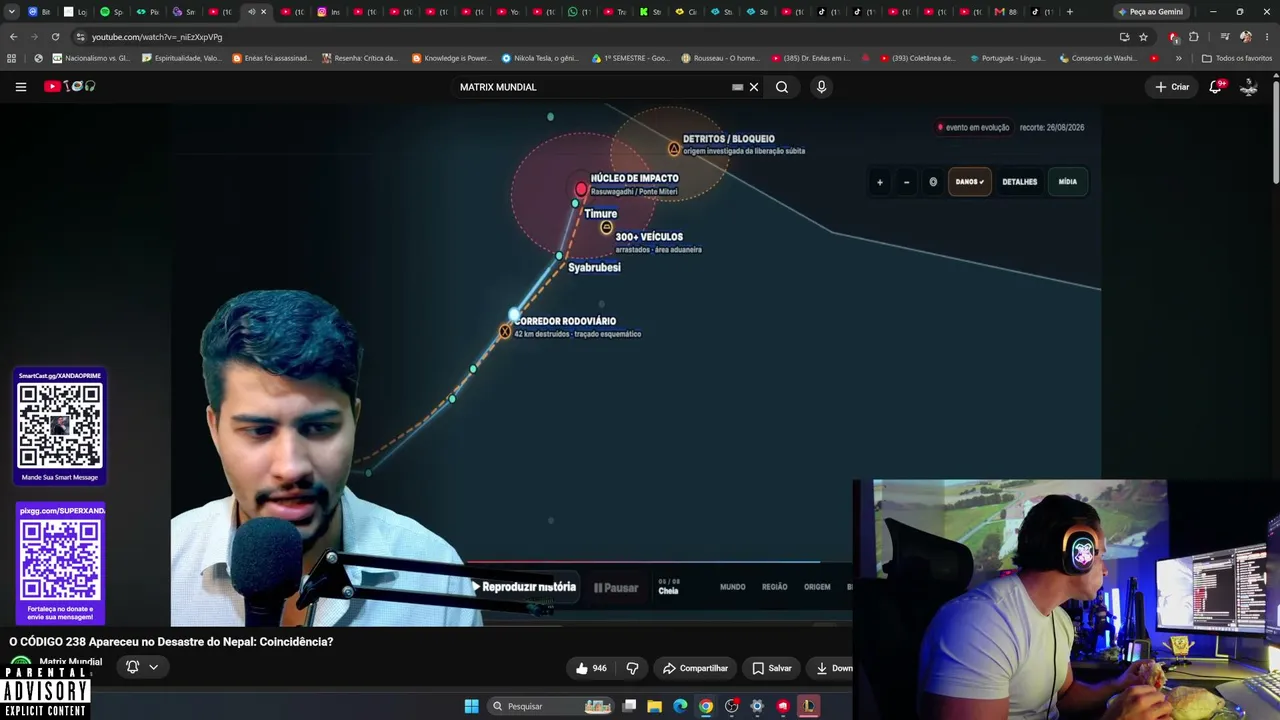Open the DANOS dropdown filter
Image resolution: width=1280 pixels, height=720 pixels.
[969, 182]
